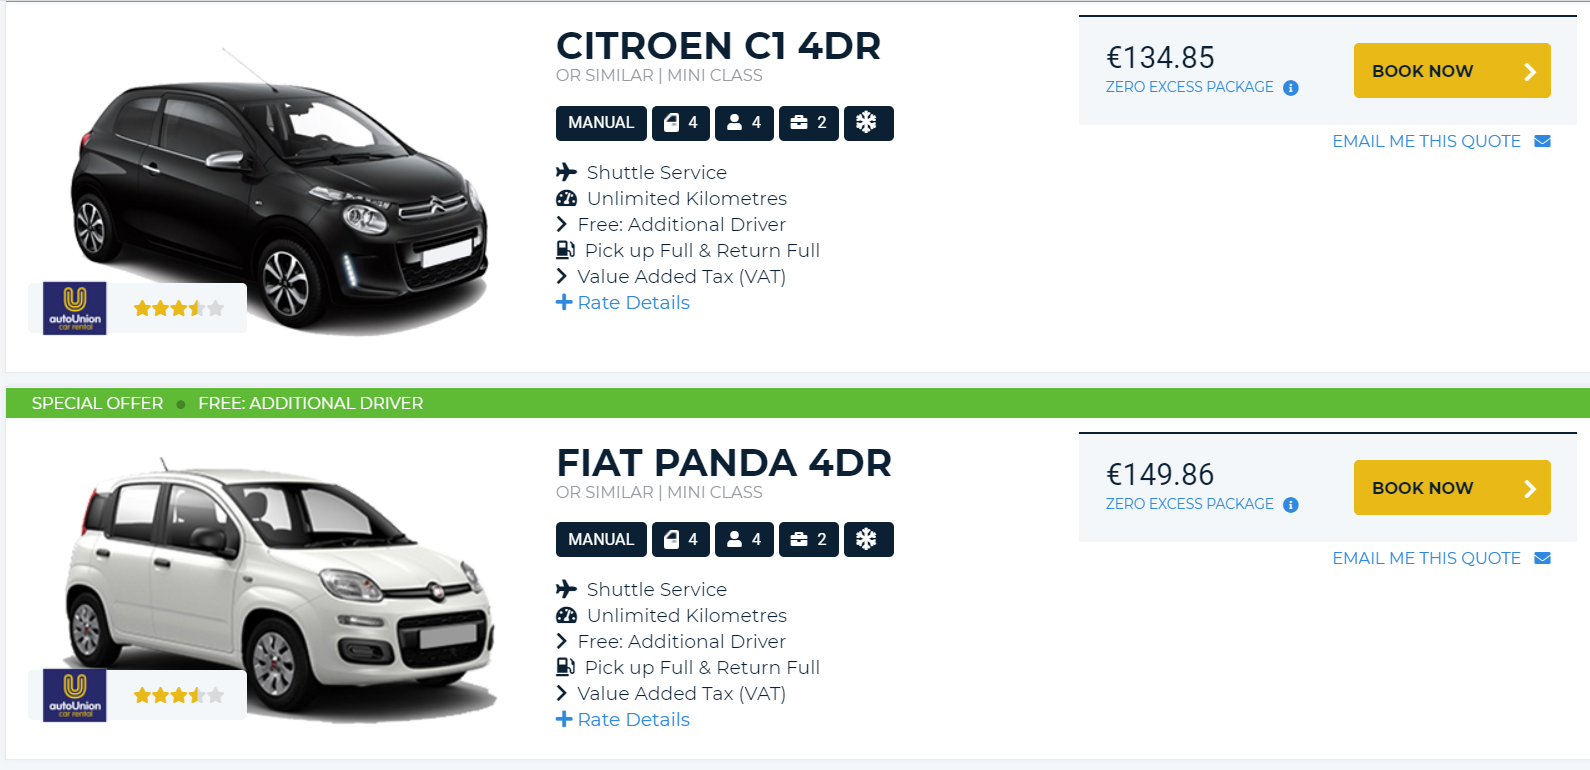The height and width of the screenshot is (770, 1590).
Task: Click the info icon beside Citroen's Zero Excess Package
Action: click(1291, 88)
